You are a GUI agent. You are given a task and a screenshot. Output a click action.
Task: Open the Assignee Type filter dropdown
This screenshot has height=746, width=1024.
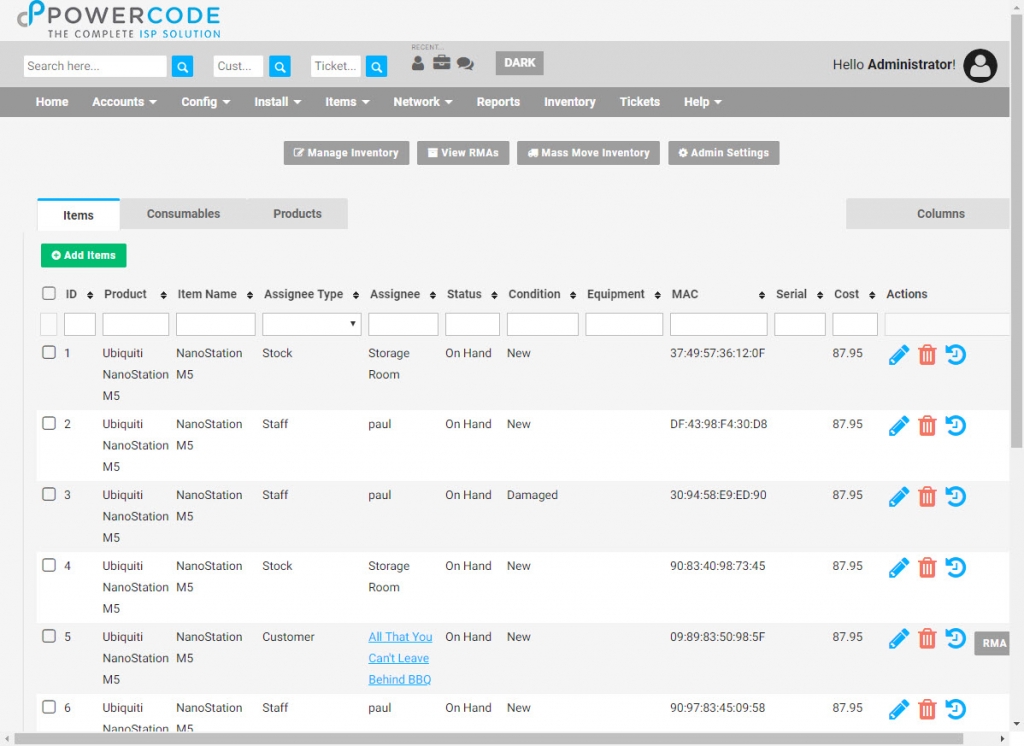point(310,323)
